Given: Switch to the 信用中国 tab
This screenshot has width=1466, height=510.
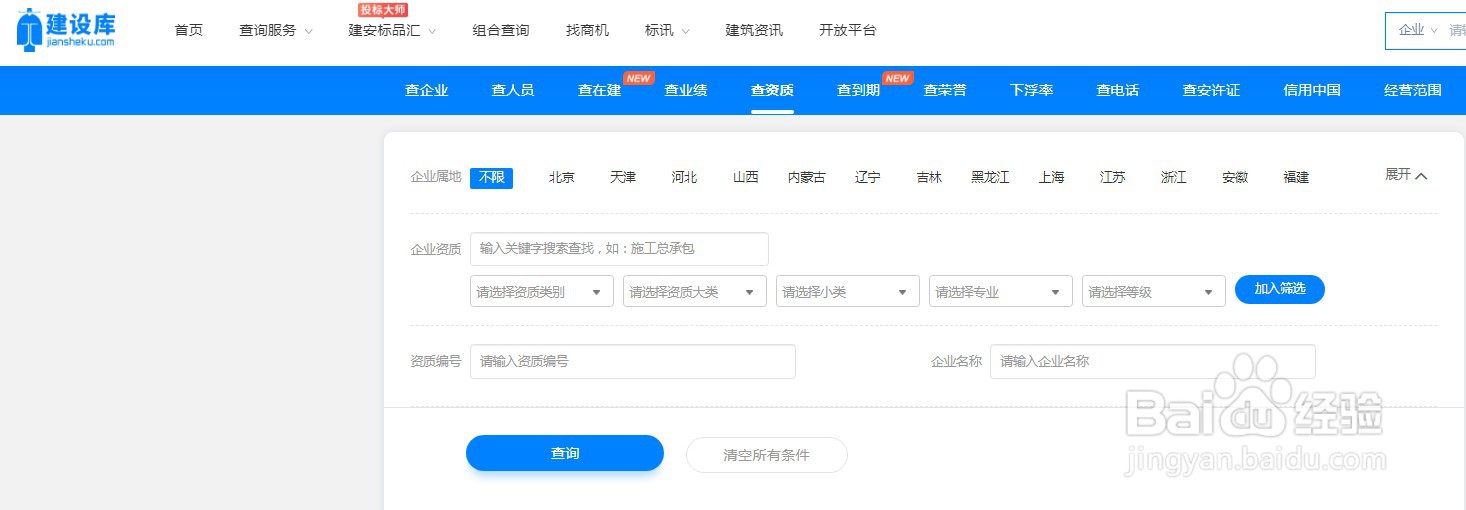Looking at the screenshot, I should click(x=1311, y=90).
